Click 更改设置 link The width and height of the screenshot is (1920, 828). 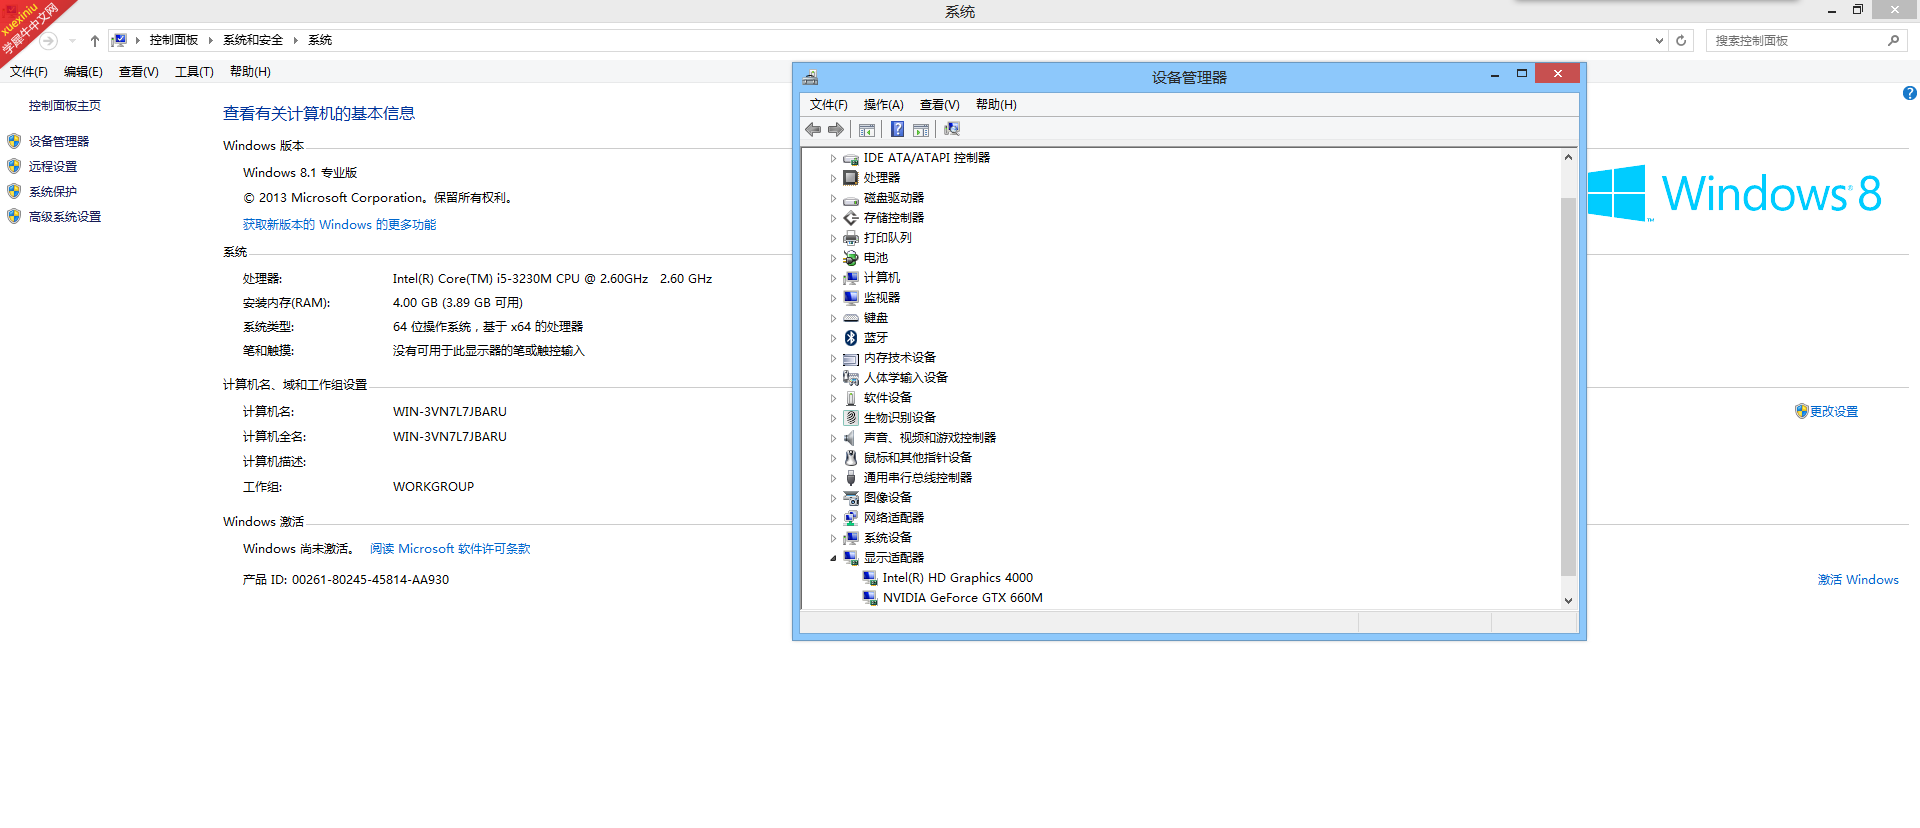click(x=1834, y=411)
